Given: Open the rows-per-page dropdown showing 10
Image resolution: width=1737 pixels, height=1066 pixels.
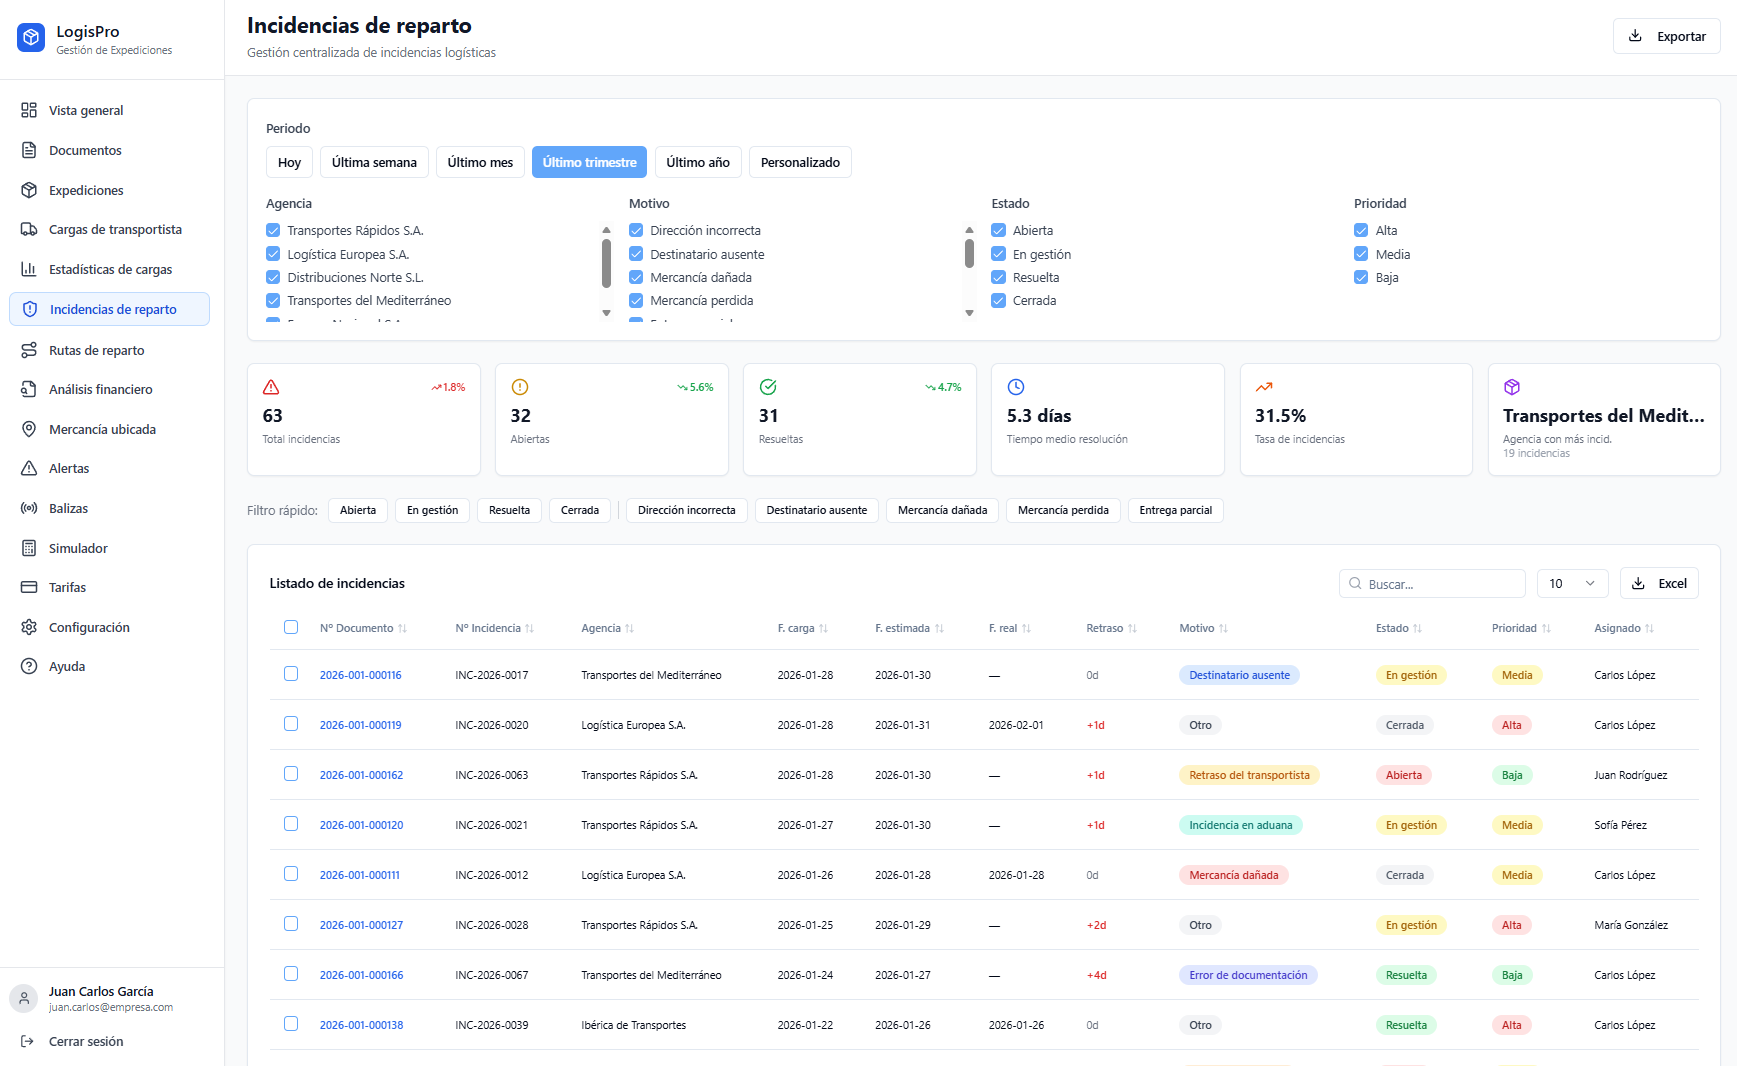Looking at the screenshot, I should click(x=1571, y=583).
